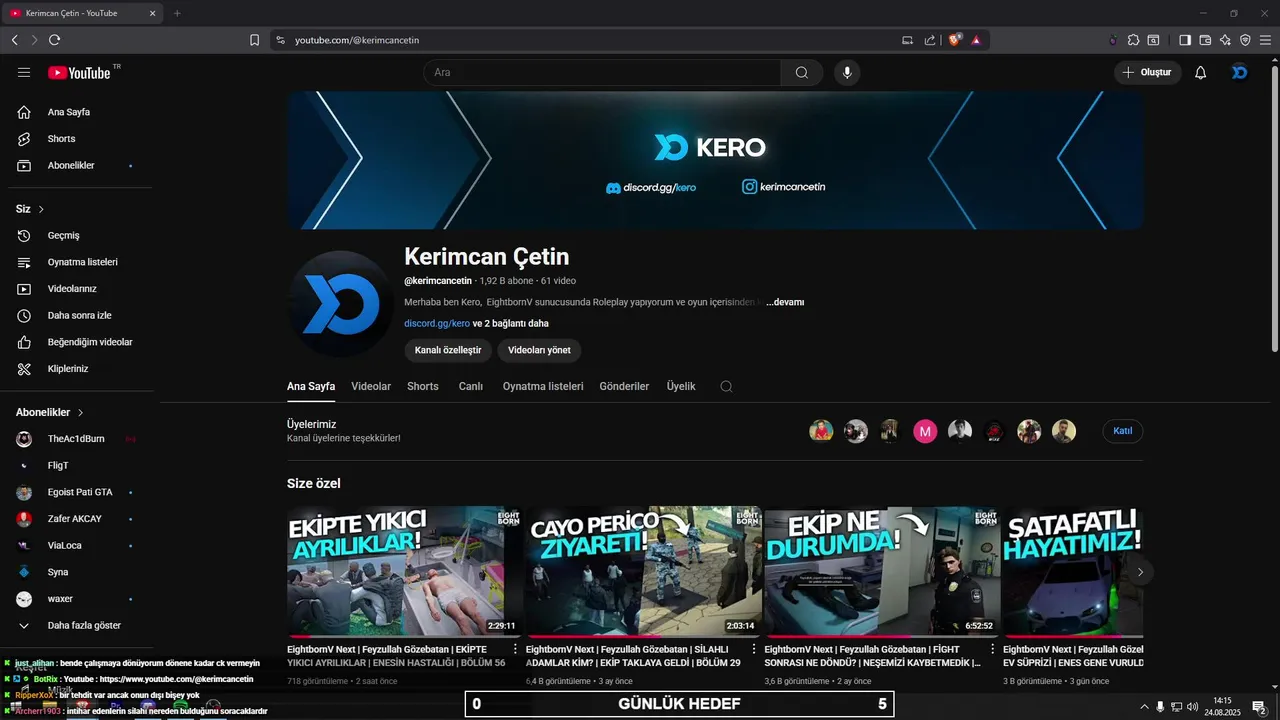
Task: Open ŞATAFATLI HAYATIMIZ video thumbnail
Action: point(1073,571)
